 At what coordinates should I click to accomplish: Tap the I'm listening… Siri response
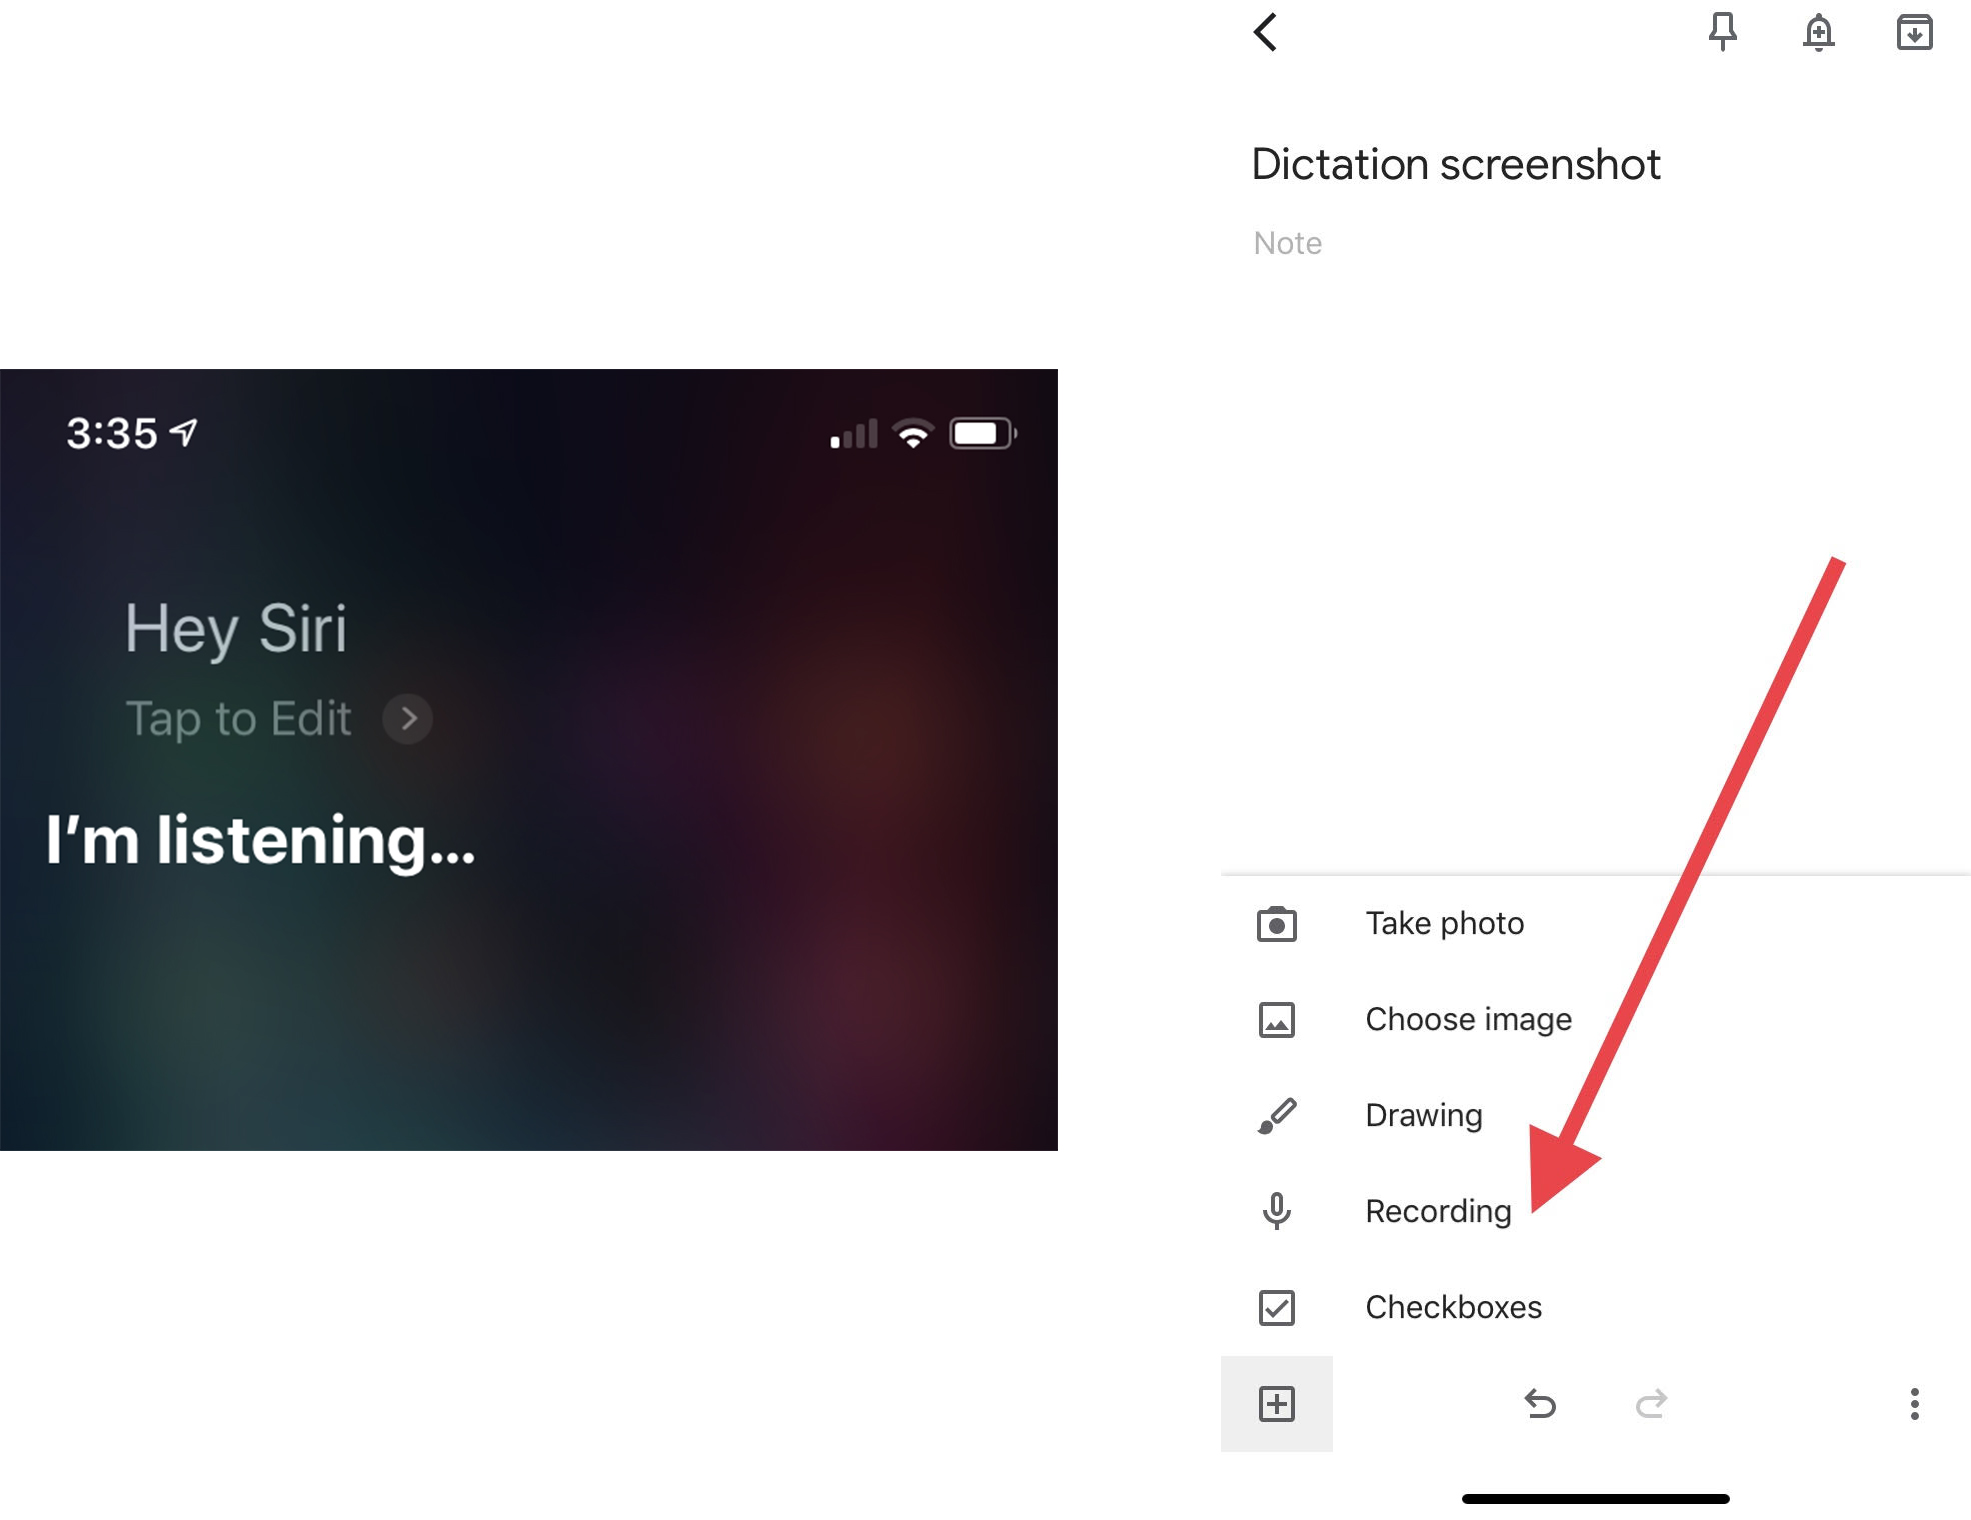click(x=260, y=840)
